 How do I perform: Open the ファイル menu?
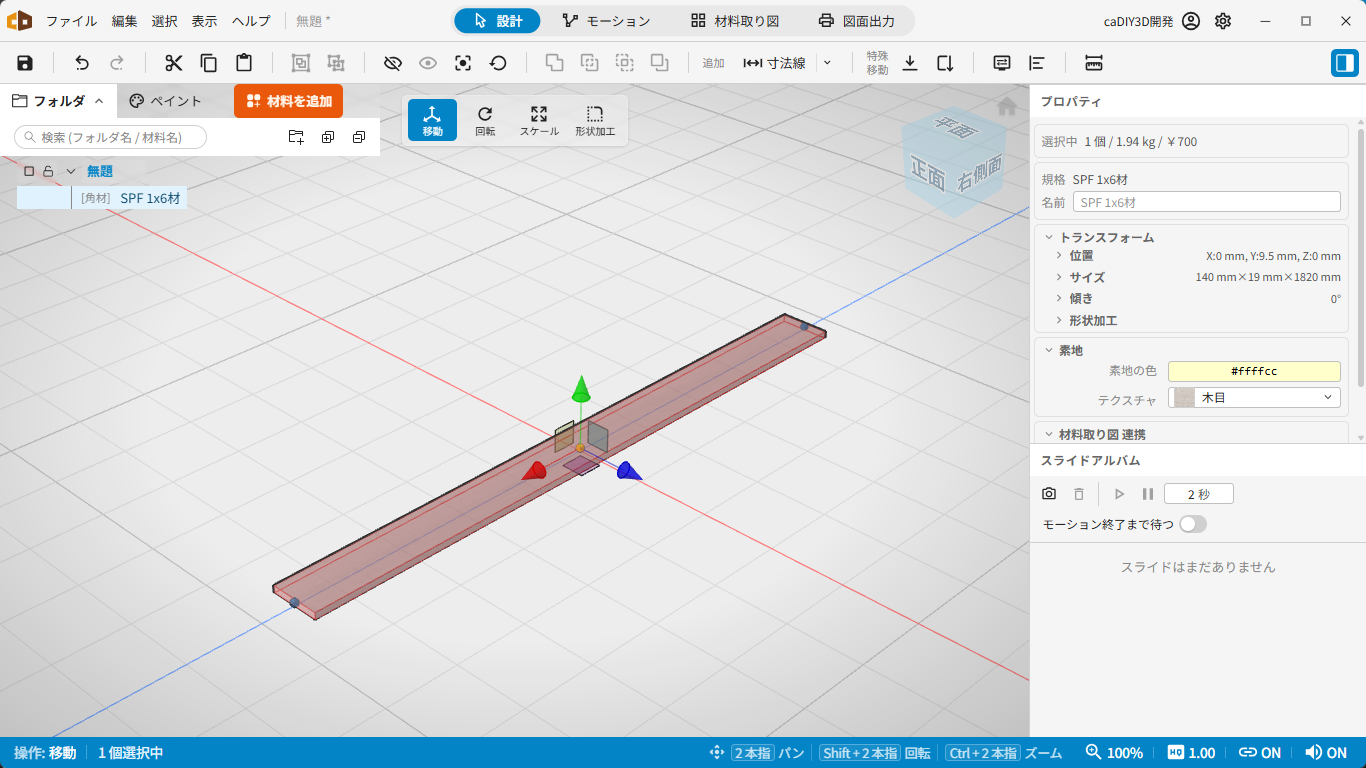72,21
